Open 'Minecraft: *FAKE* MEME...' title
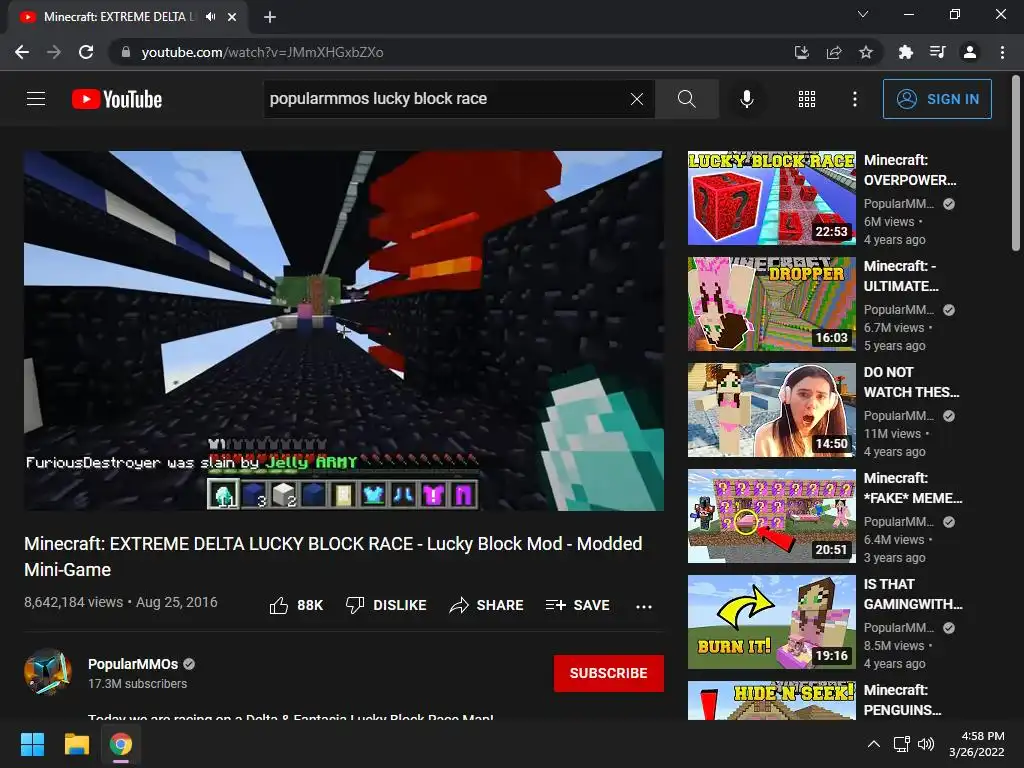The height and width of the screenshot is (768, 1024). coord(913,488)
